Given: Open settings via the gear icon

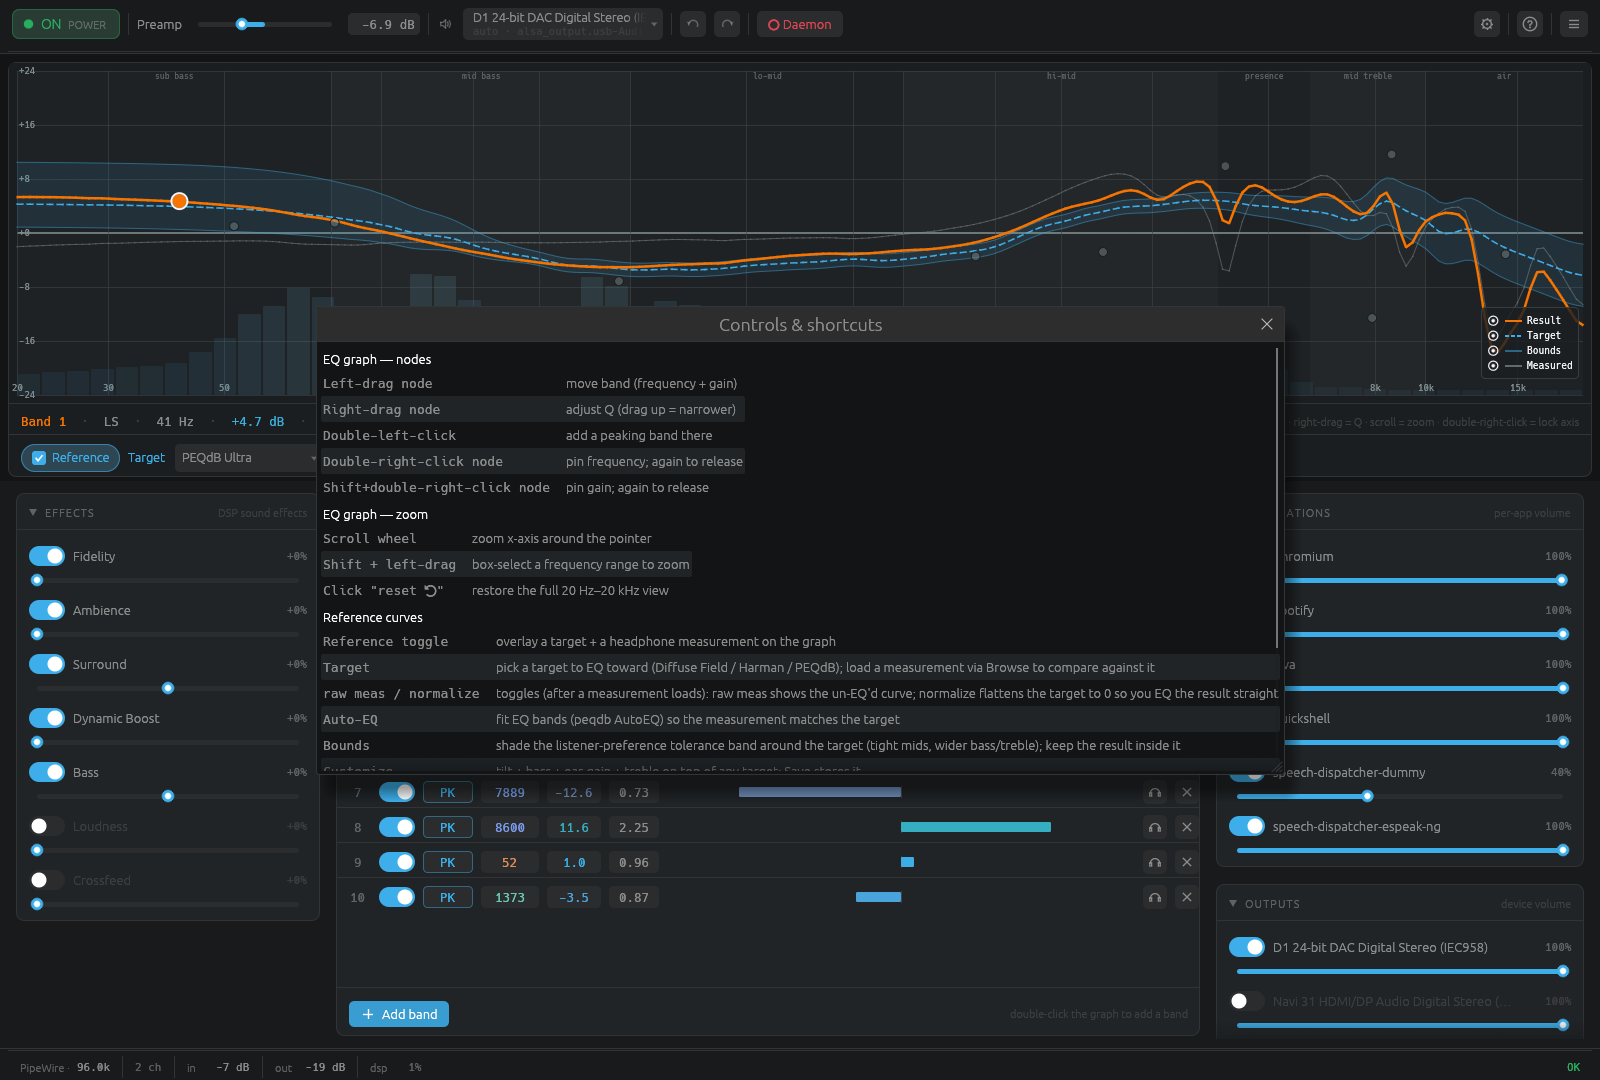Looking at the screenshot, I should coord(1487,24).
